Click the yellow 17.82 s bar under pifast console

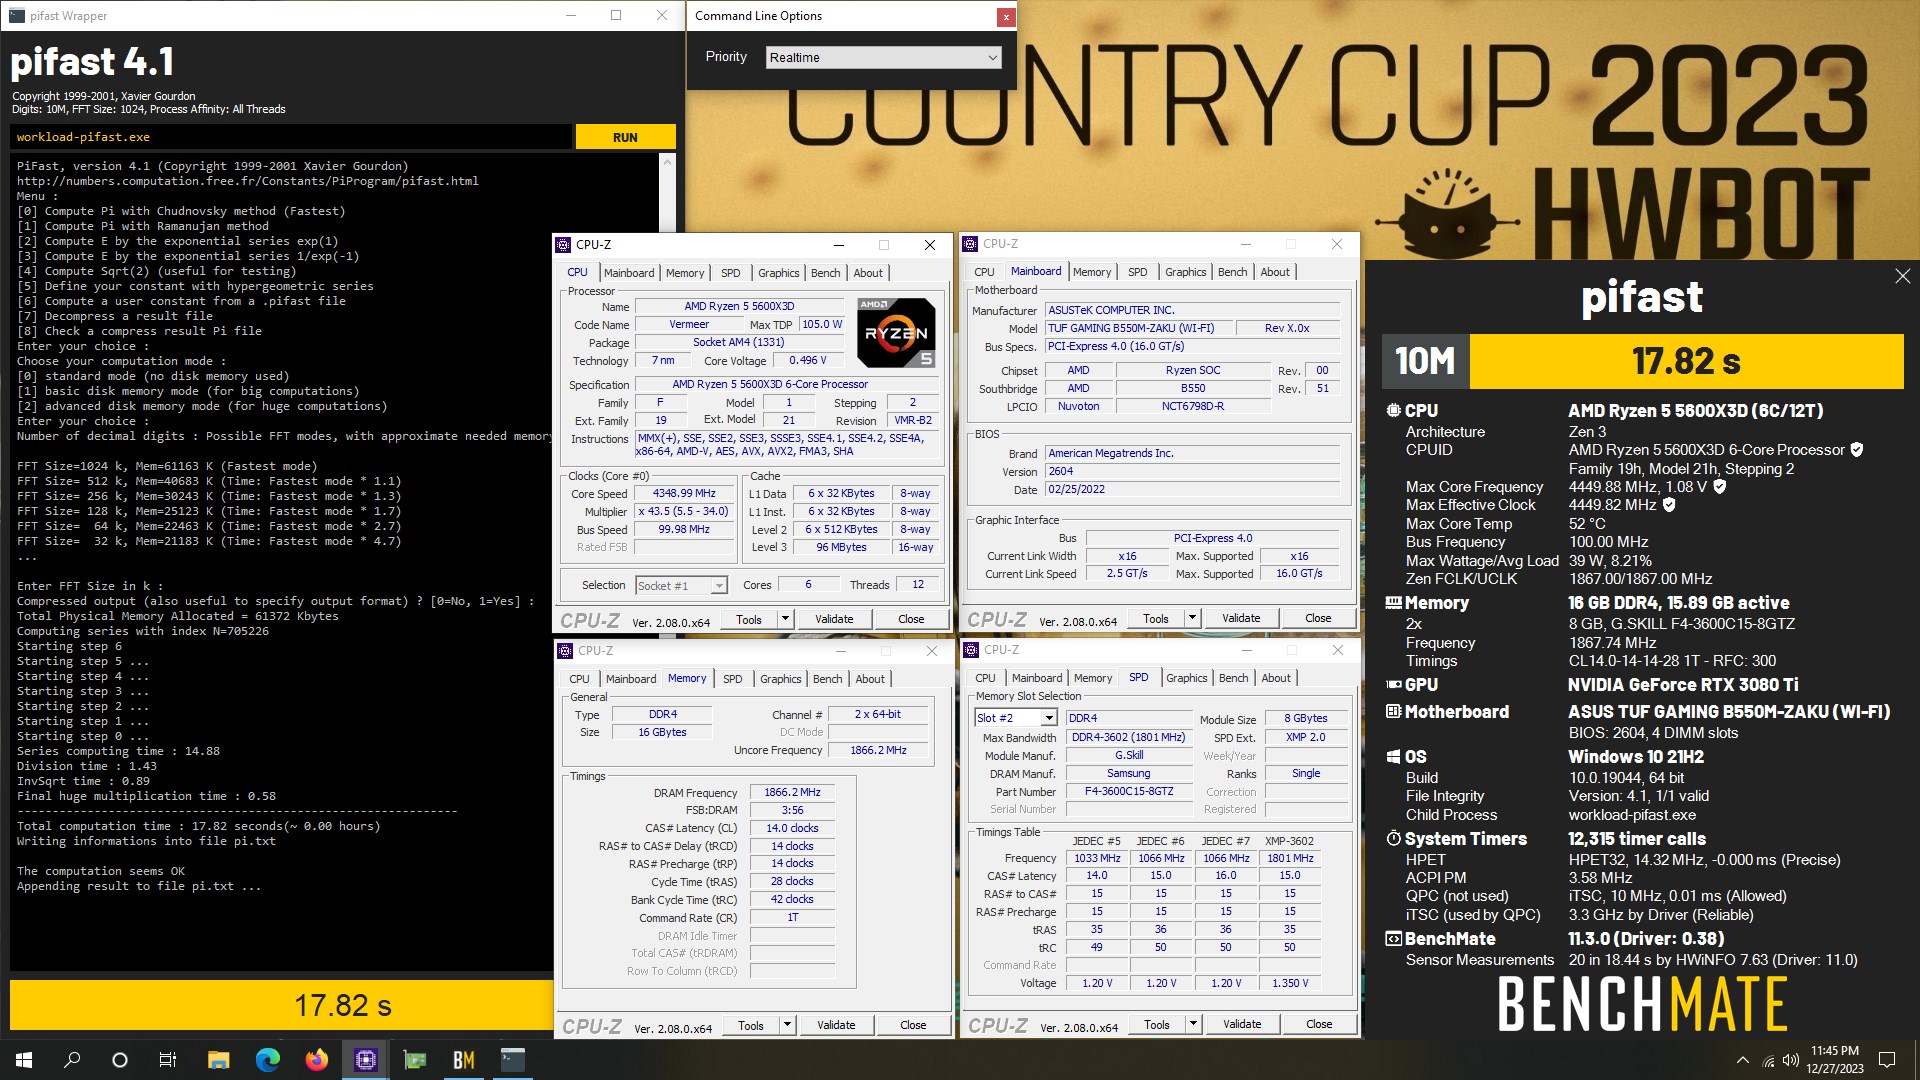pos(282,1005)
